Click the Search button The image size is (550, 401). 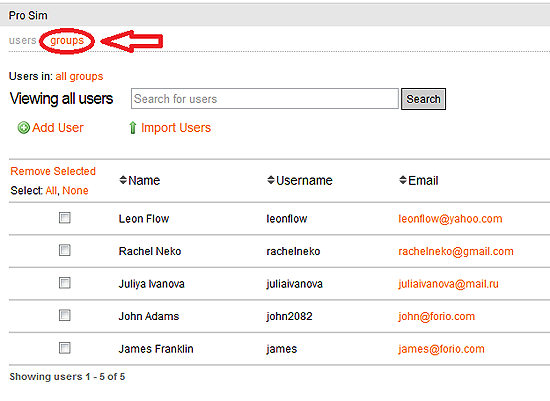pyautogui.click(x=423, y=99)
